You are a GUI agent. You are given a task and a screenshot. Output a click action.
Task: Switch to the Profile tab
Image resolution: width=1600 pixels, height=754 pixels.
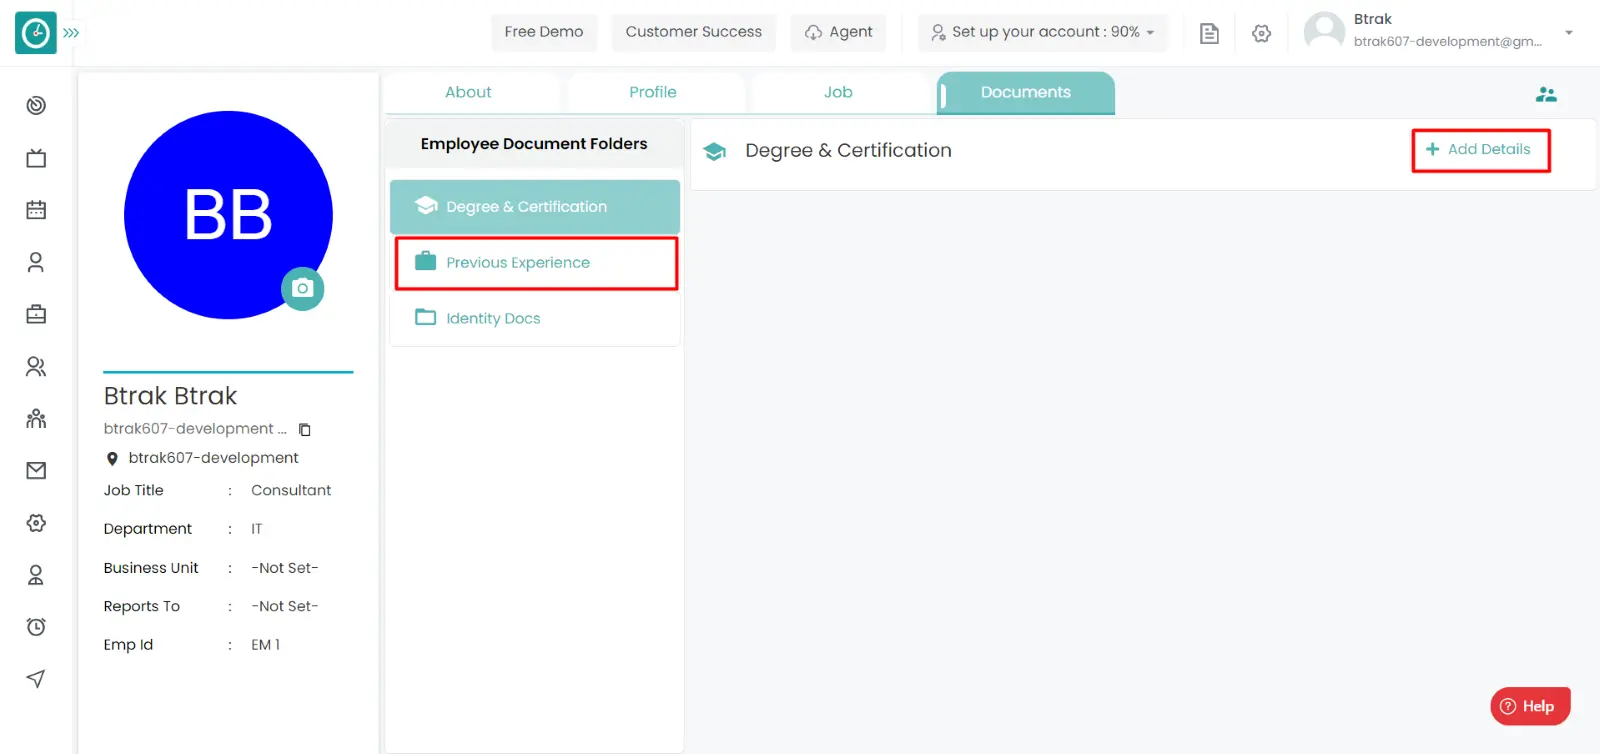click(x=653, y=92)
